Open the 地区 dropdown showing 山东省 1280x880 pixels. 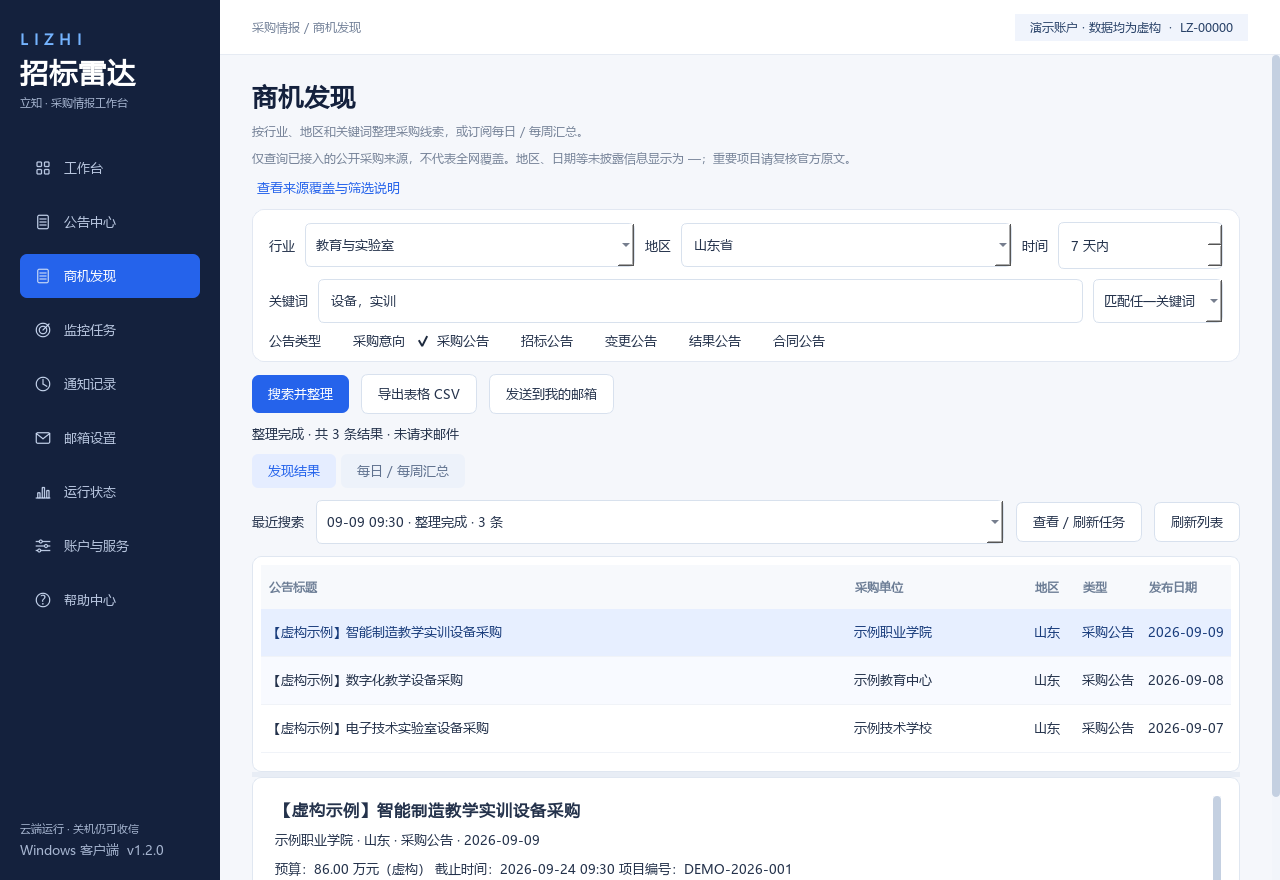[x=845, y=245]
